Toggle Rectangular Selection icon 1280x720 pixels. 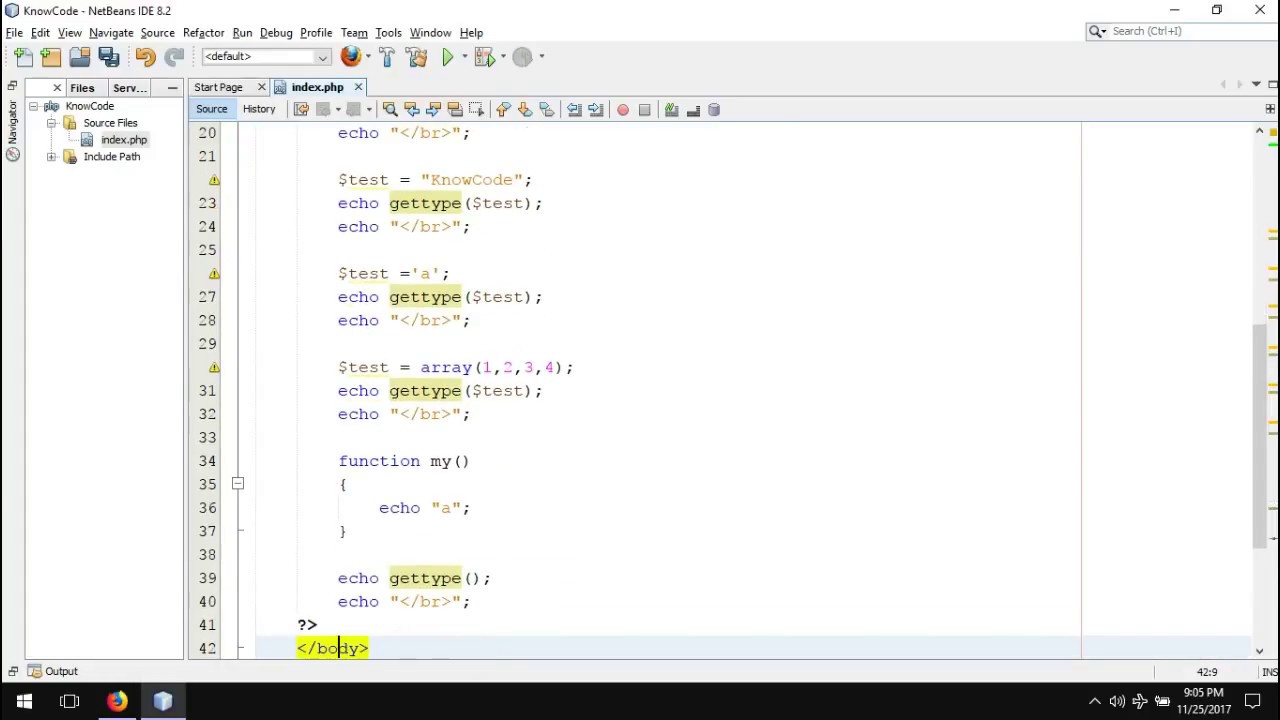coord(476,110)
